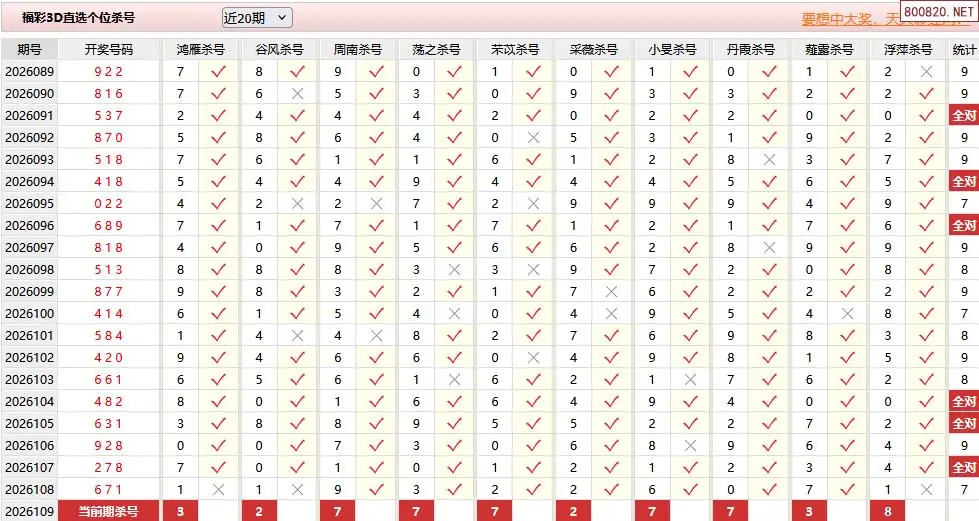
Task: Click the red 浮萍杀号 current pick 8
Action: (x=888, y=512)
